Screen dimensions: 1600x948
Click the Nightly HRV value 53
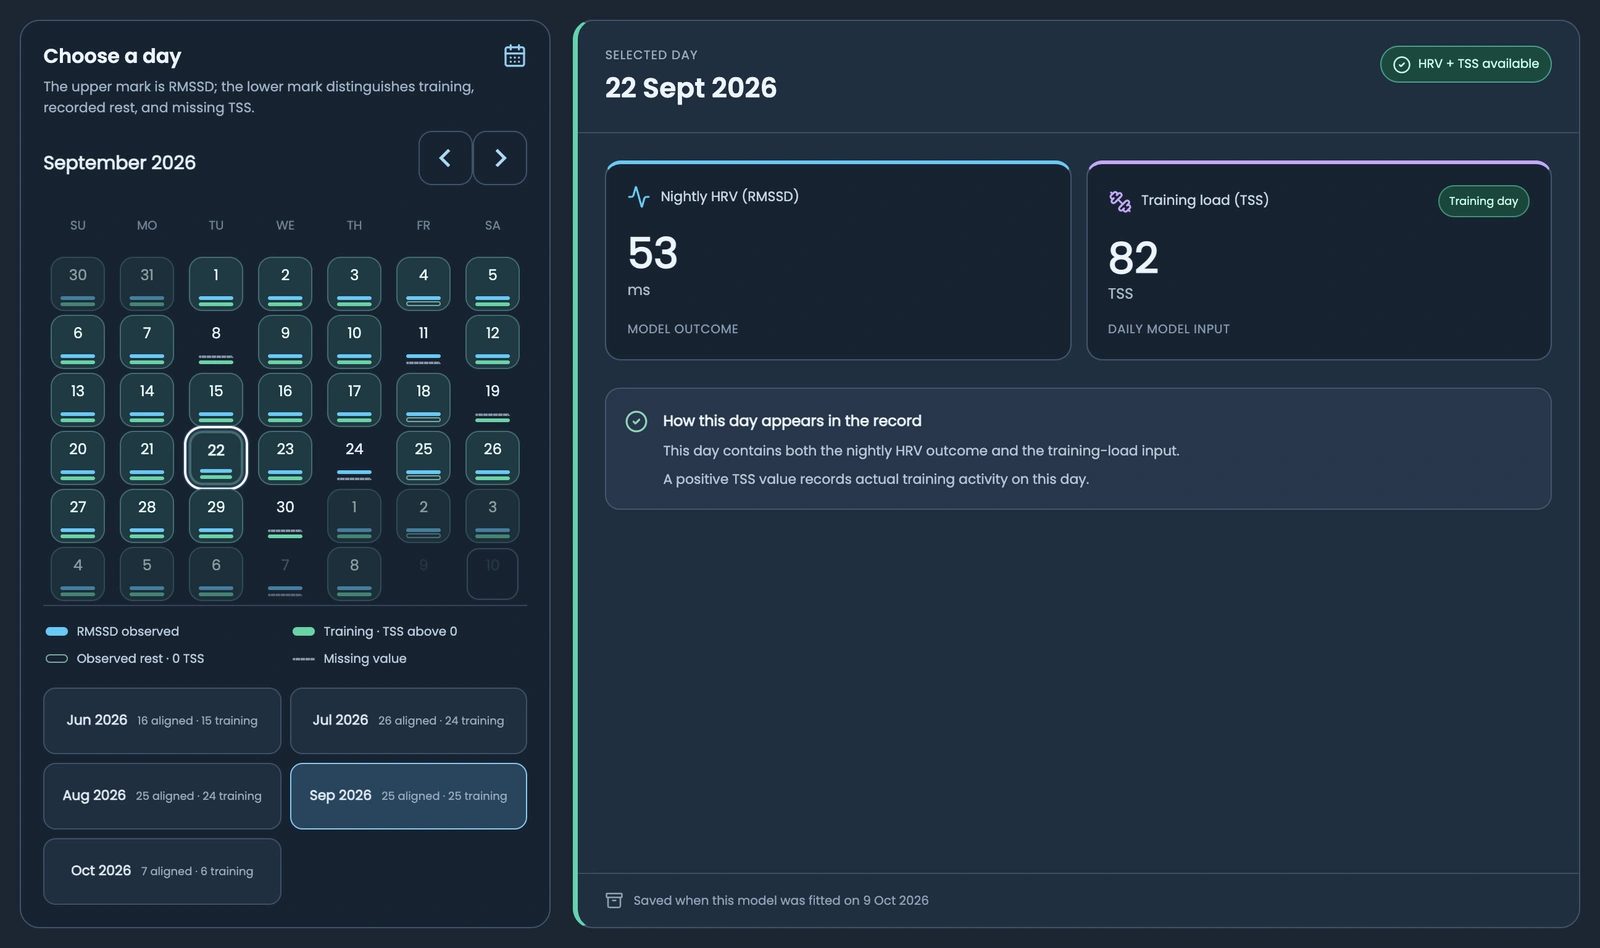click(653, 253)
